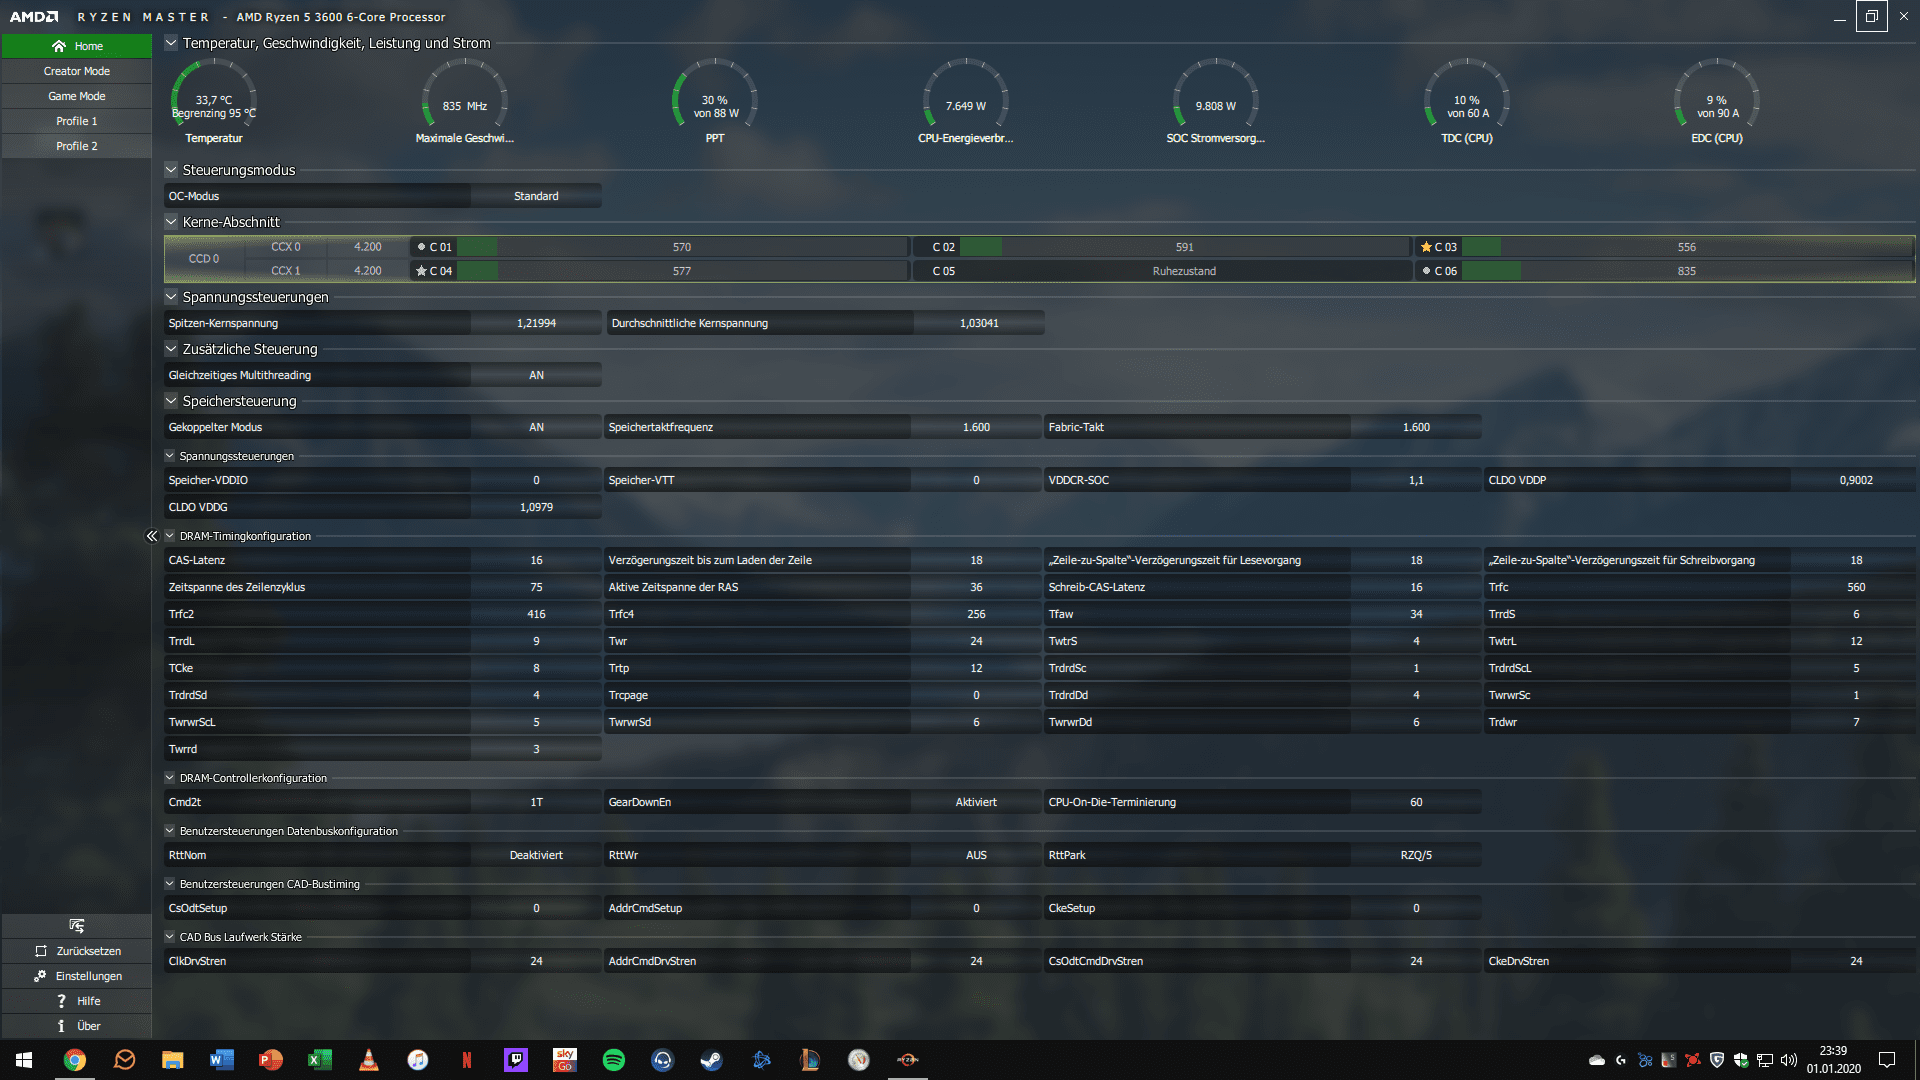Open Google Chrome from the taskbar
This screenshot has width=1920, height=1080.
(75, 1060)
